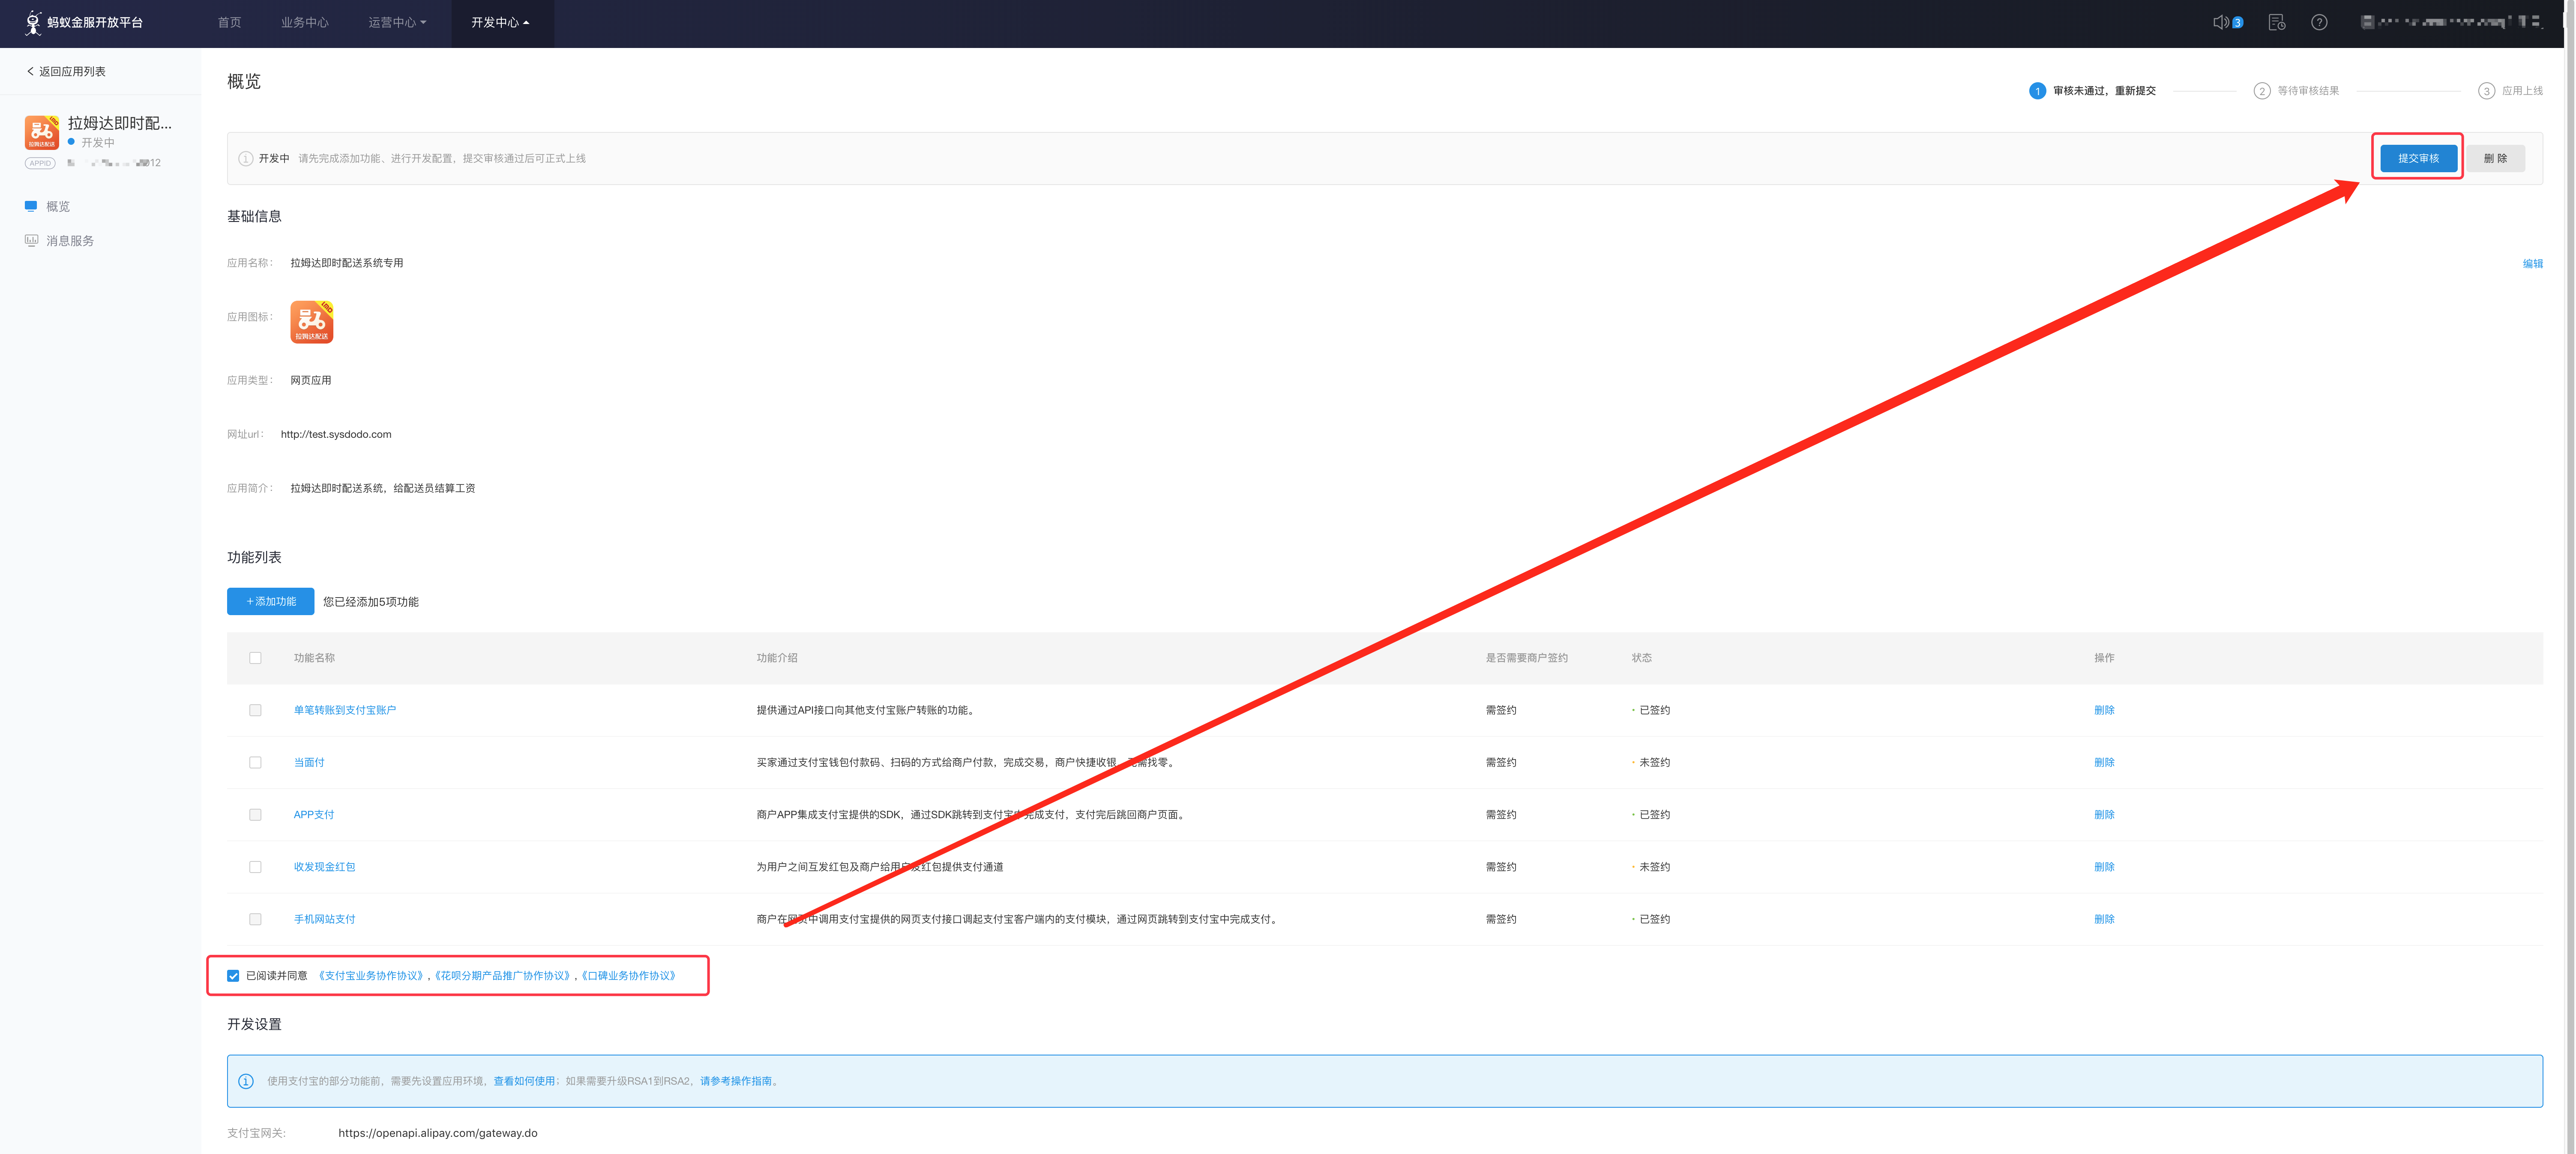
Task: Open the 单笔转账到支付宝账户 feature link
Action: tap(345, 710)
